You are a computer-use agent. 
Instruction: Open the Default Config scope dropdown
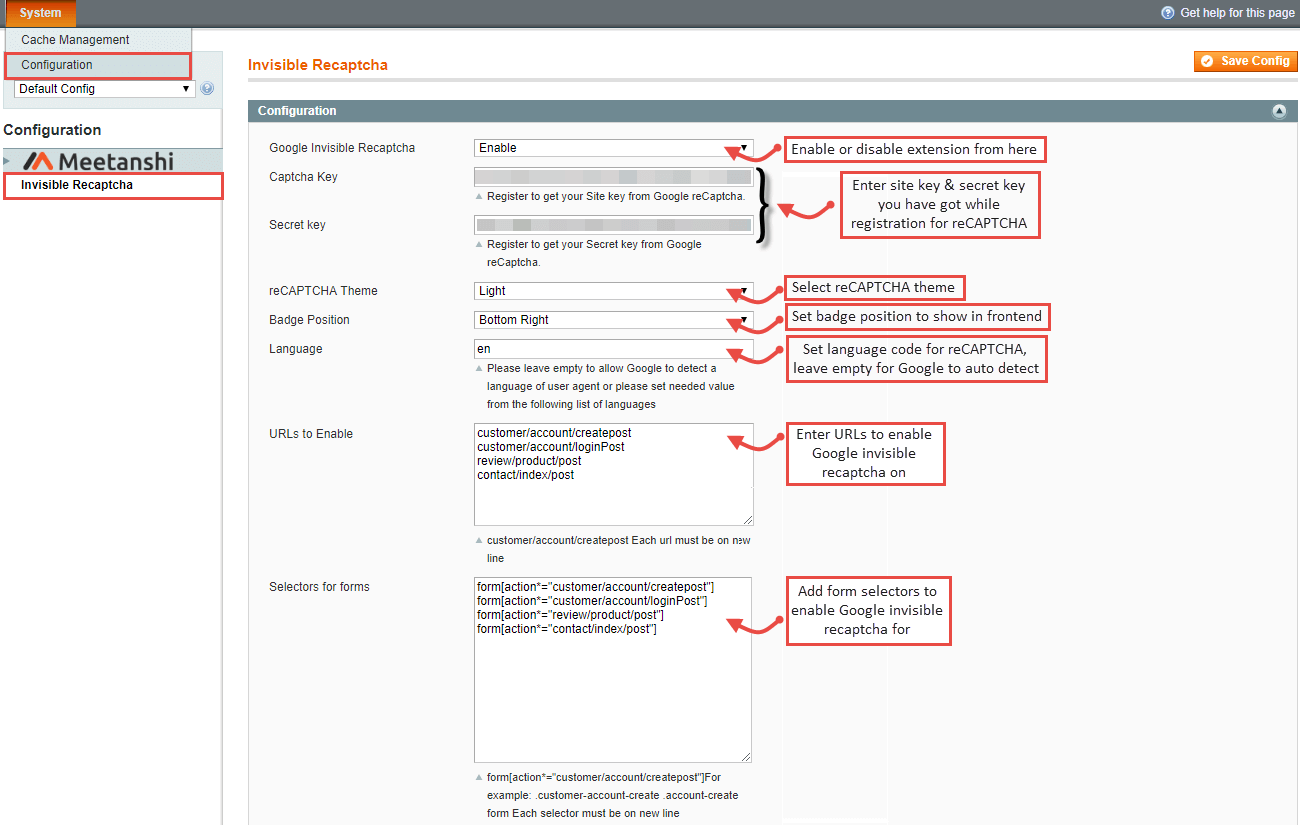pos(104,89)
